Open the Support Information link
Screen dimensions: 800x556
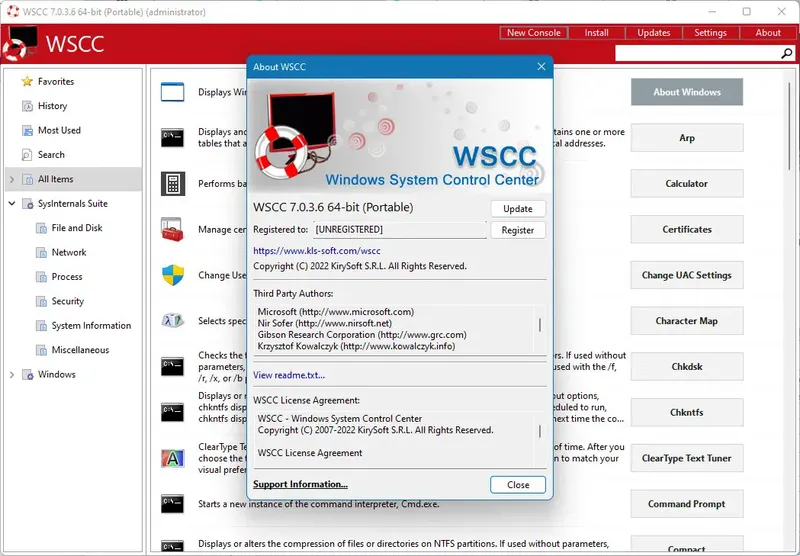(300, 484)
